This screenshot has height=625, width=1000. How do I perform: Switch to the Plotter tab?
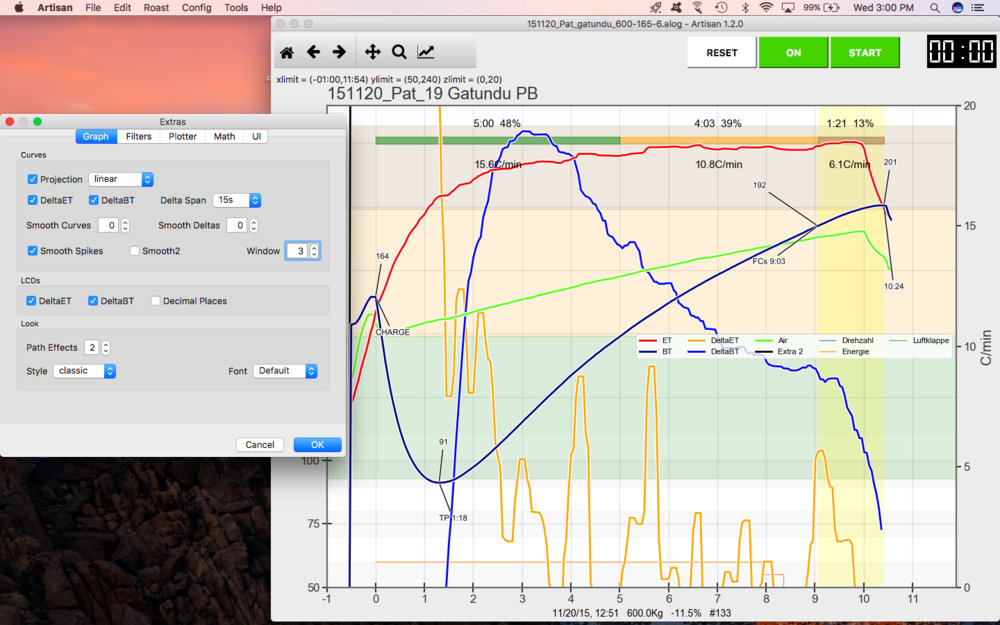(182, 136)
